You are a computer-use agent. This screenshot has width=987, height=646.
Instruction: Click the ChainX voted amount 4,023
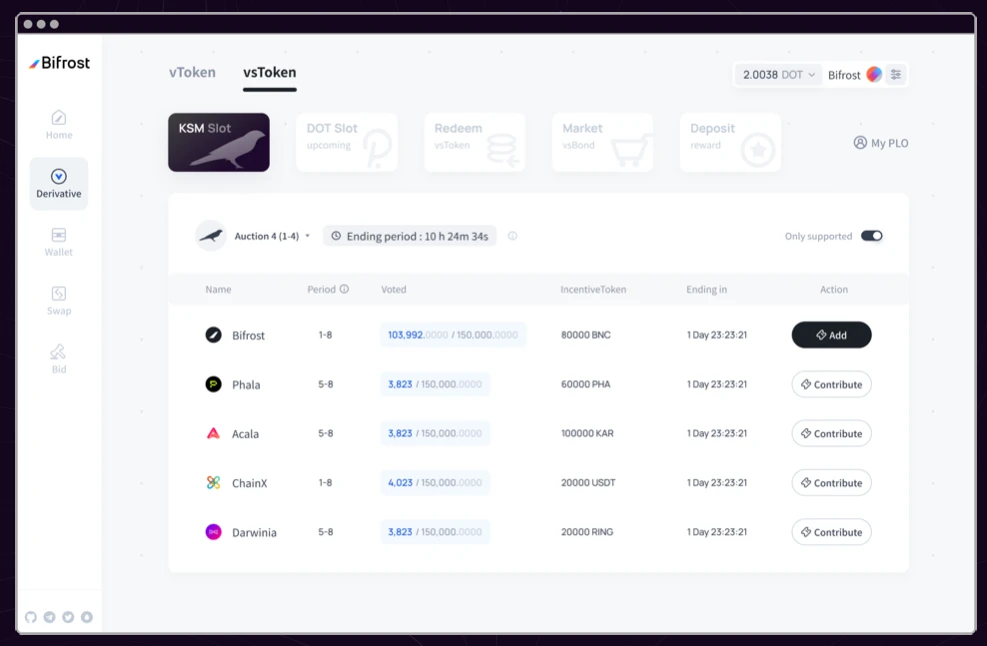[x=400, y=482]
